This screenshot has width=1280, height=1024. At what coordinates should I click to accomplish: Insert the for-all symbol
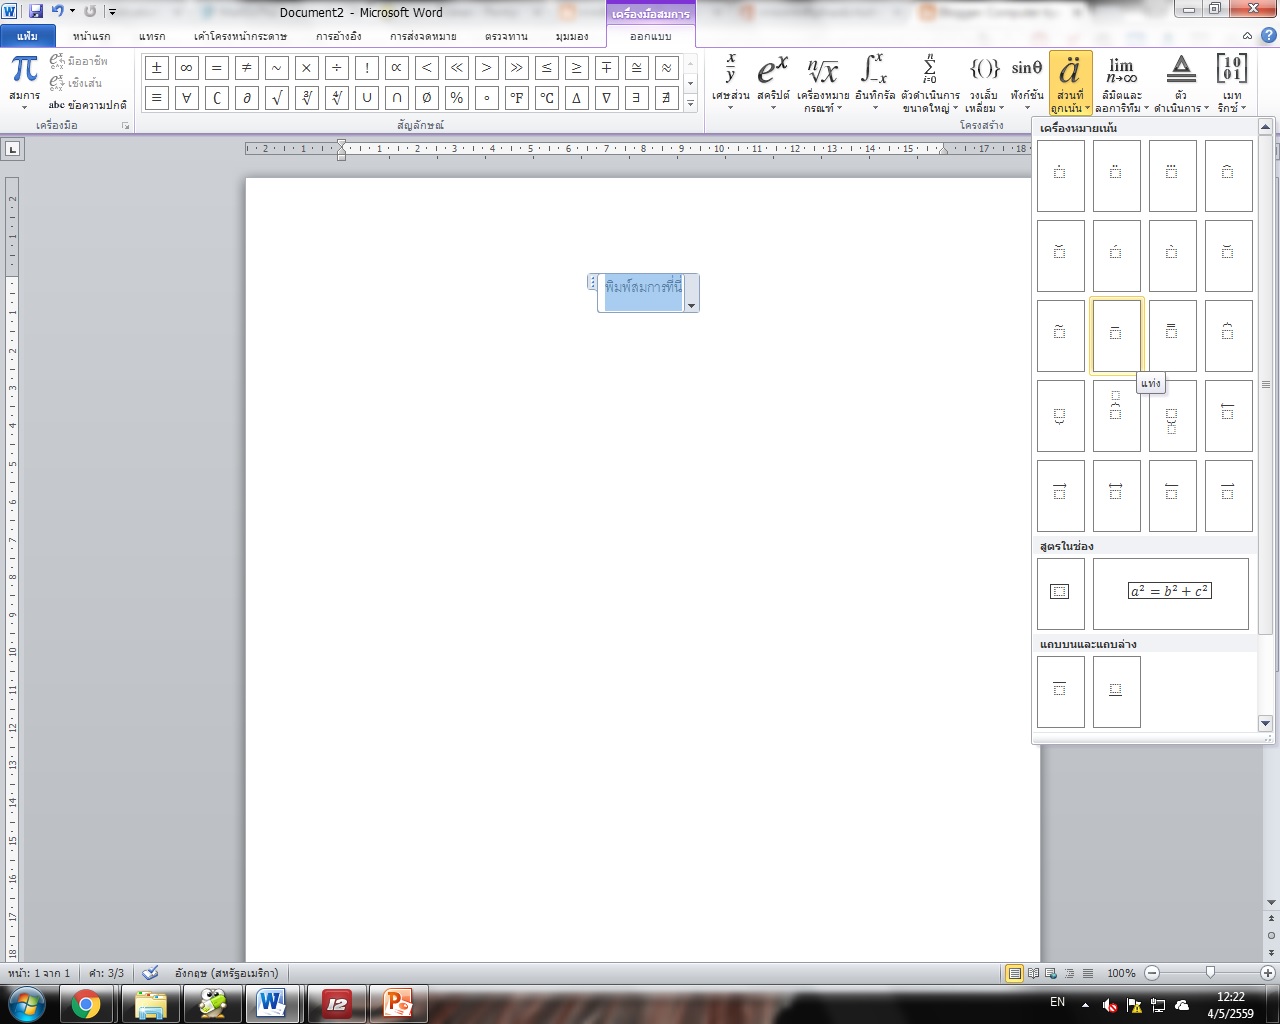pyautogui.click(x=186, y=98)
